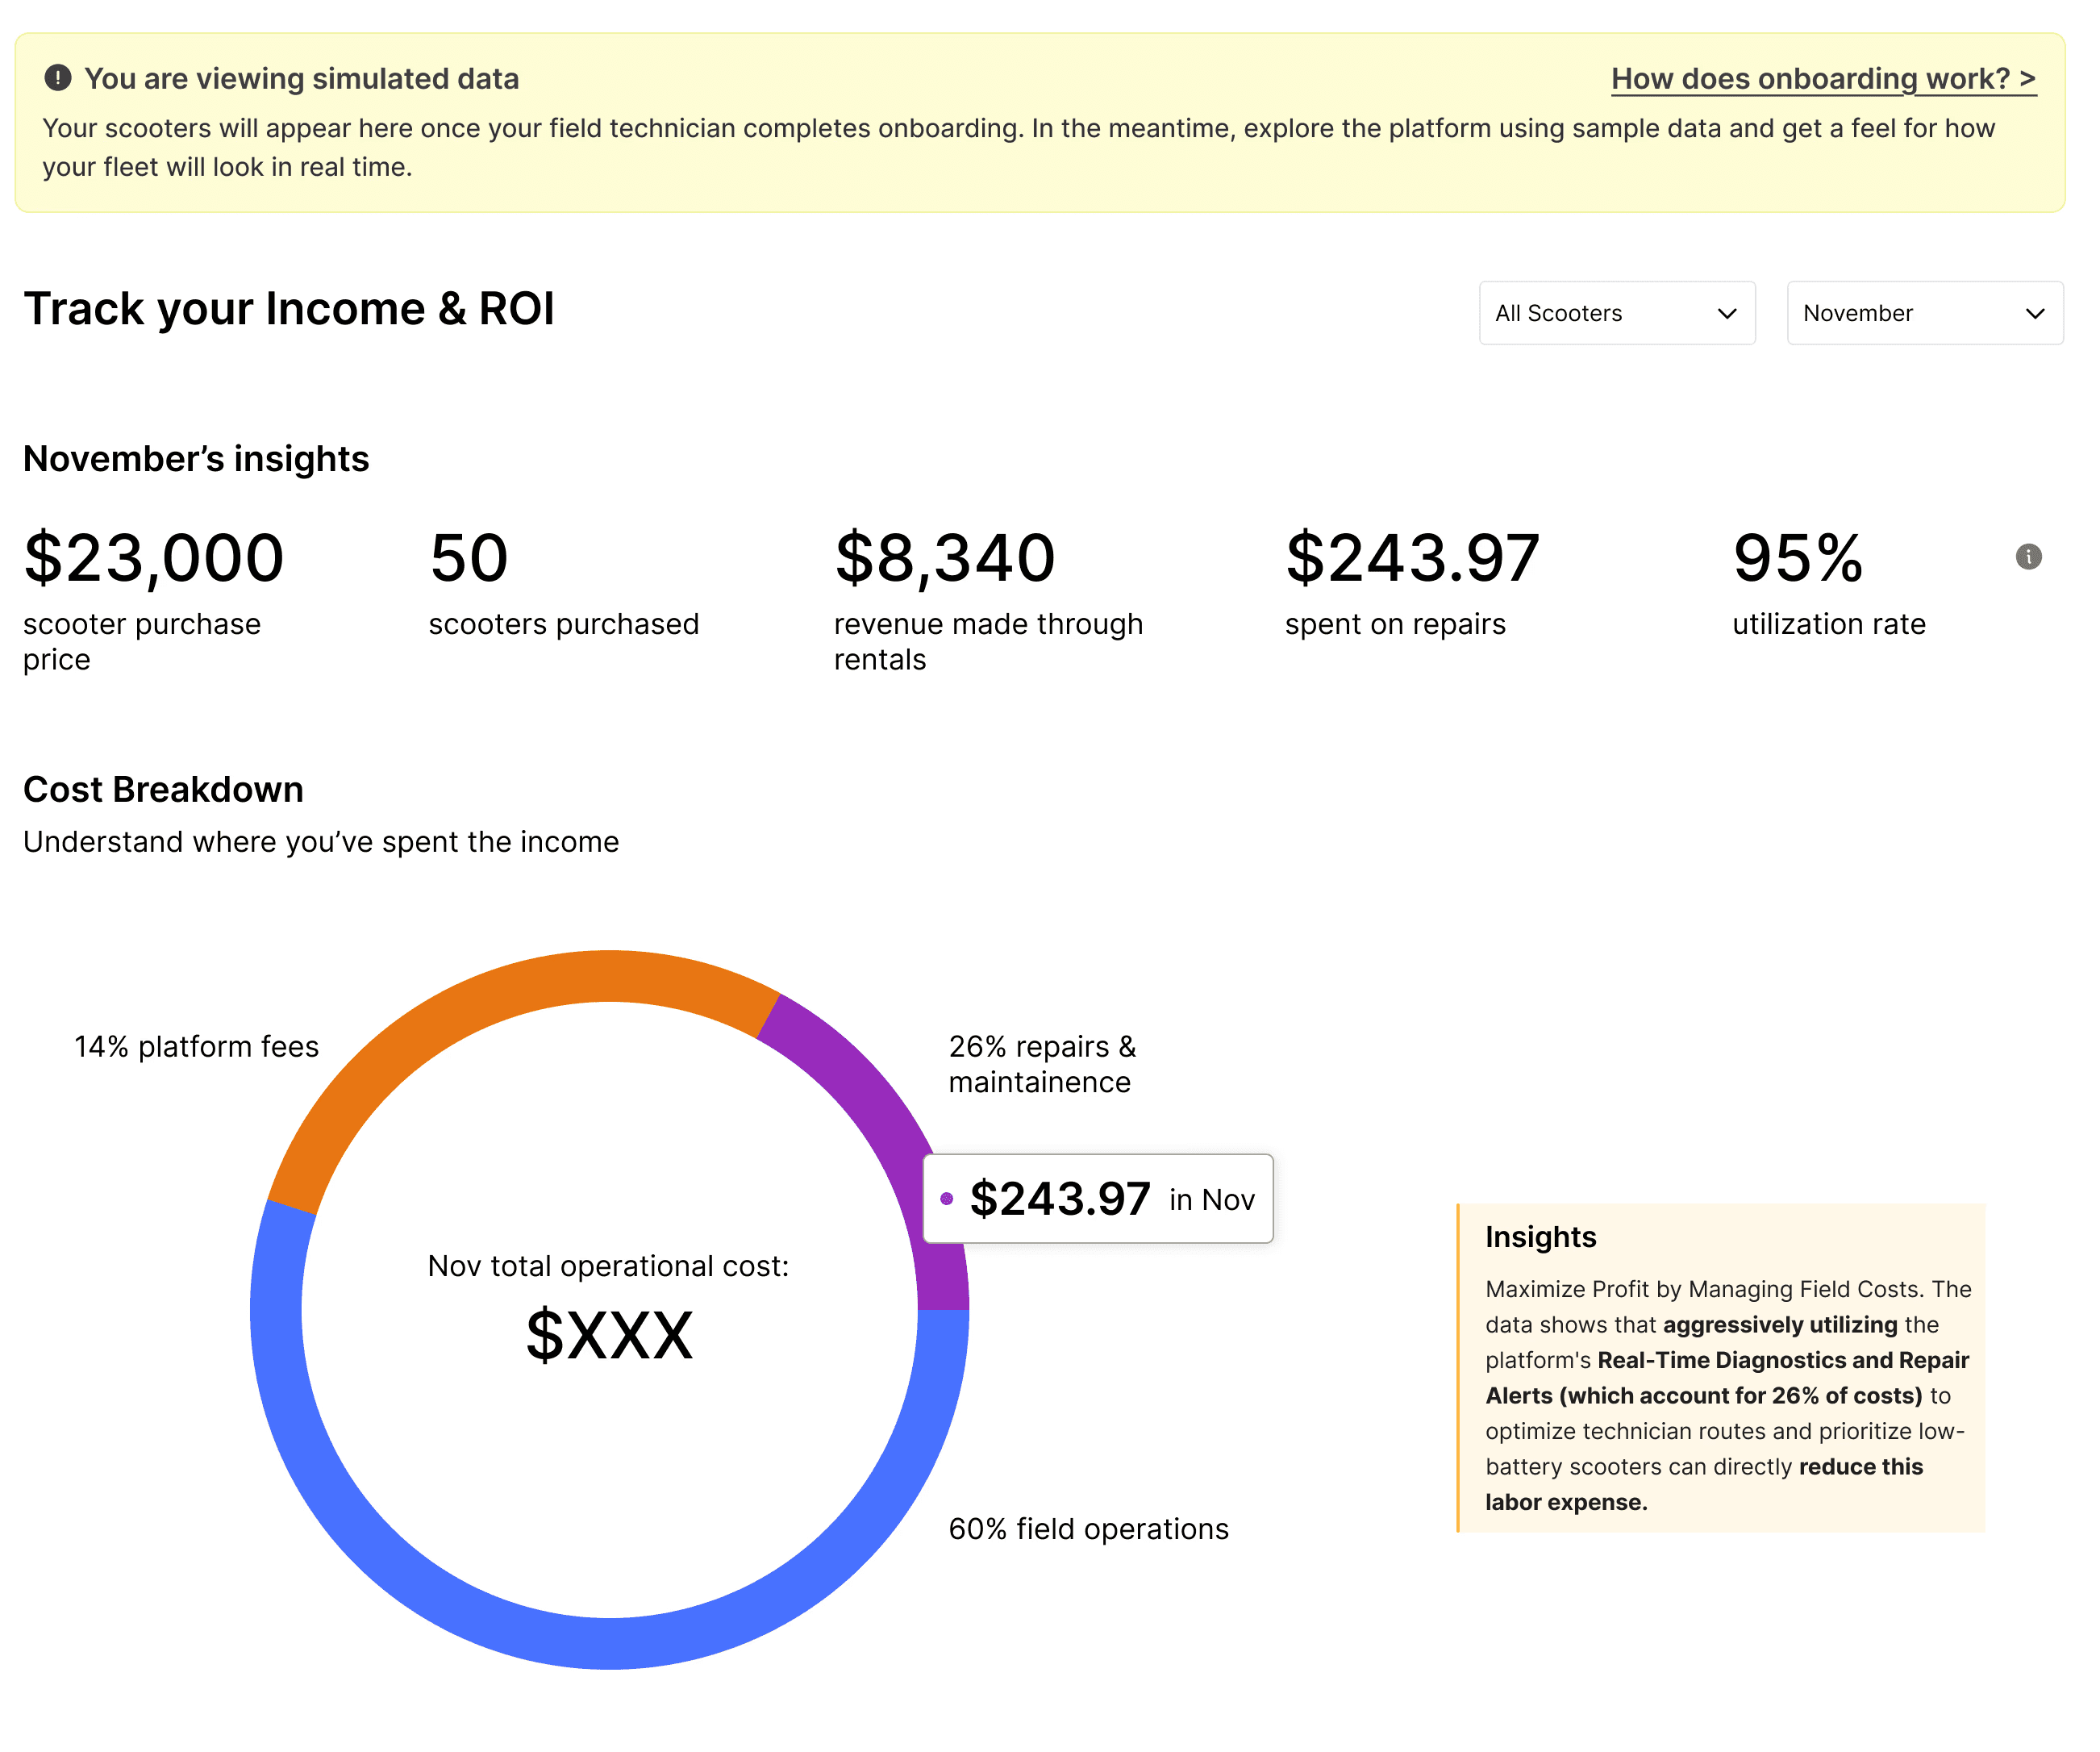Click 'Understand where you've spent the income' subtitle
The height and width of the screenshot is (1752, 2100).
pos(321,842)
